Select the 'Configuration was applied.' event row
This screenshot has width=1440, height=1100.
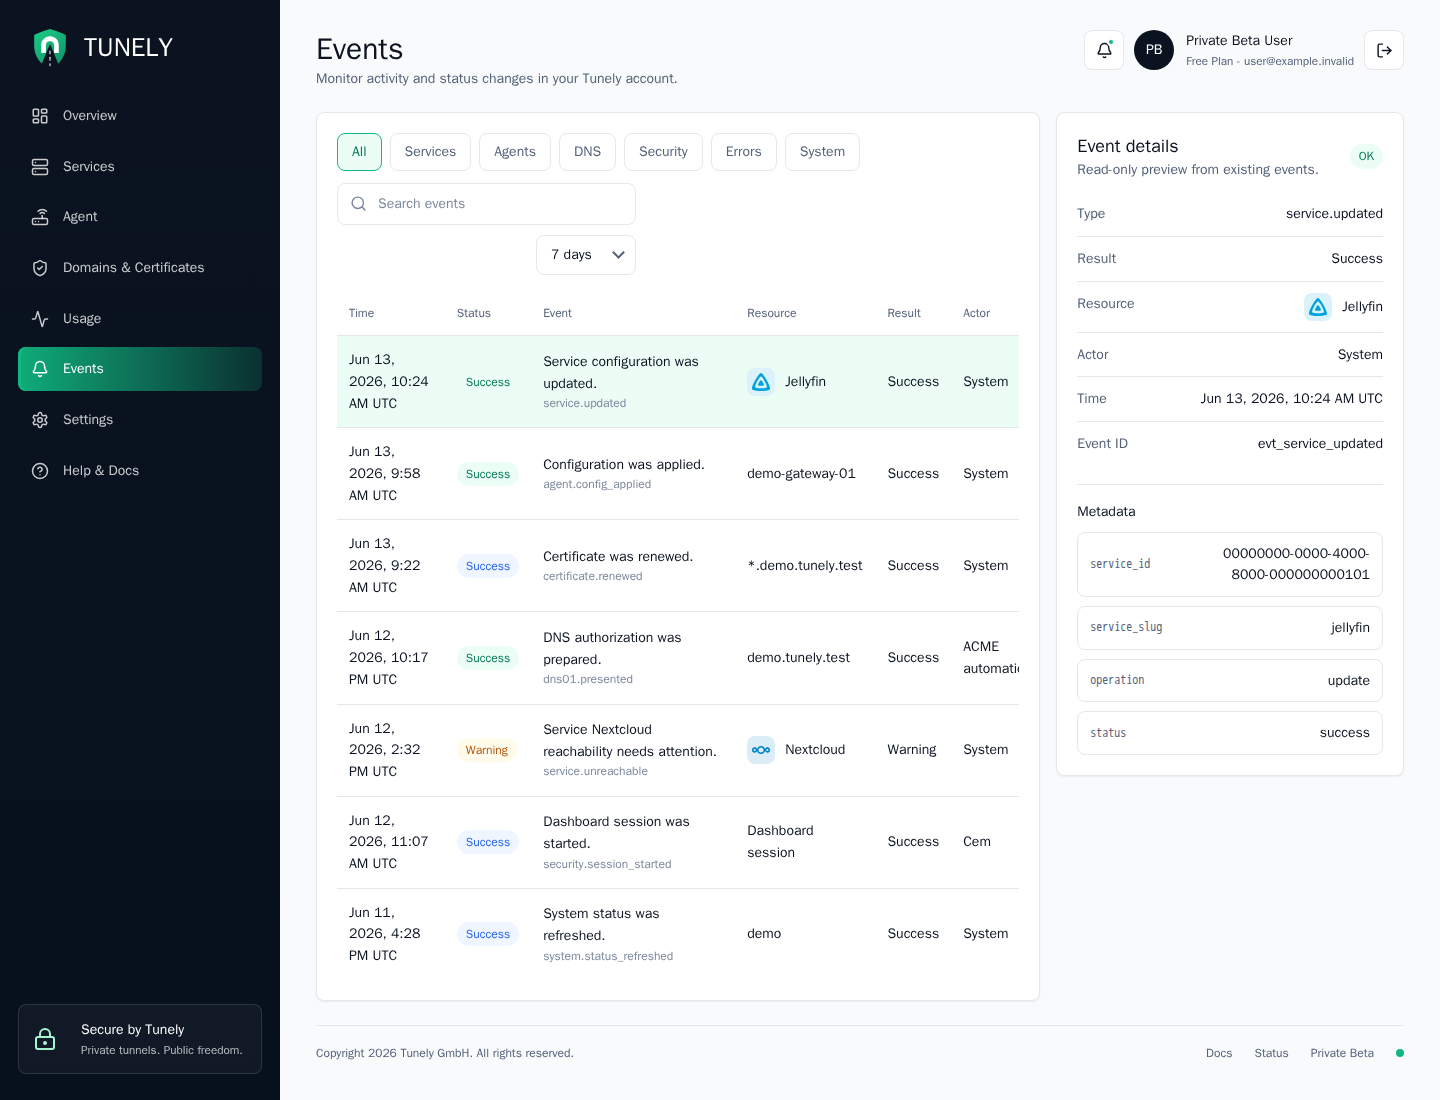(x=678, y=474)
